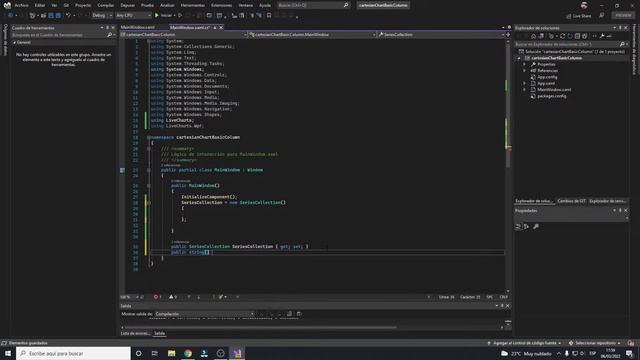Expand the MainWindow.xaml node in Solution Explorer

[x=524, y=90]
